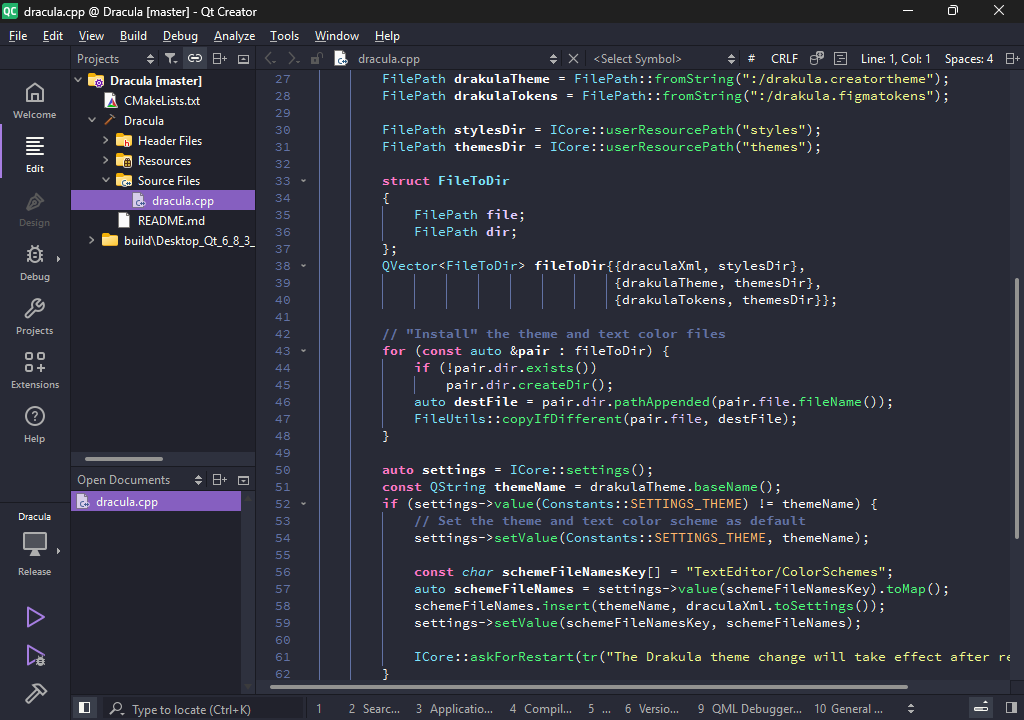Image resolution: width=1024 pixels, height=720 pixels.
Task: Open the output panes selector arrows
Action: point(911,709)
